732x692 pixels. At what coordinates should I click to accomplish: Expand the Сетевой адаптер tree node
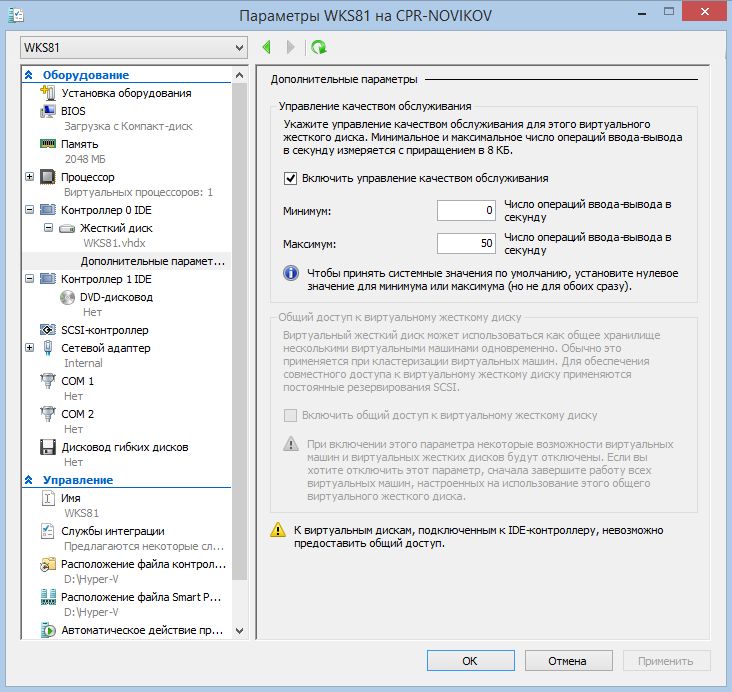tap(28, 348)
